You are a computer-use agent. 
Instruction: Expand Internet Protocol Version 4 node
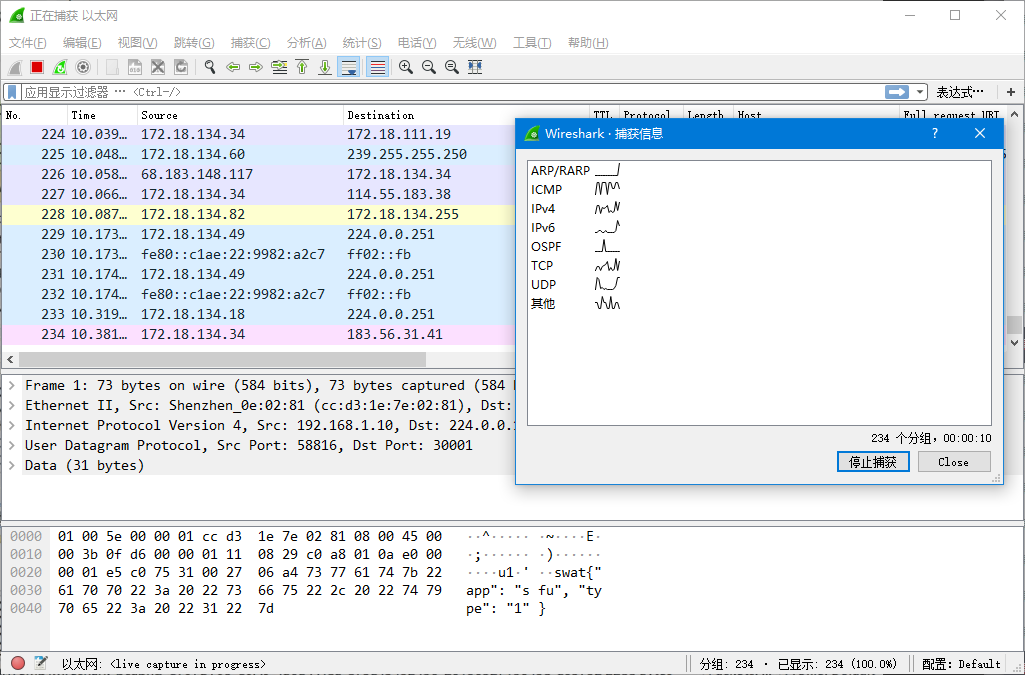pos(12,425)
